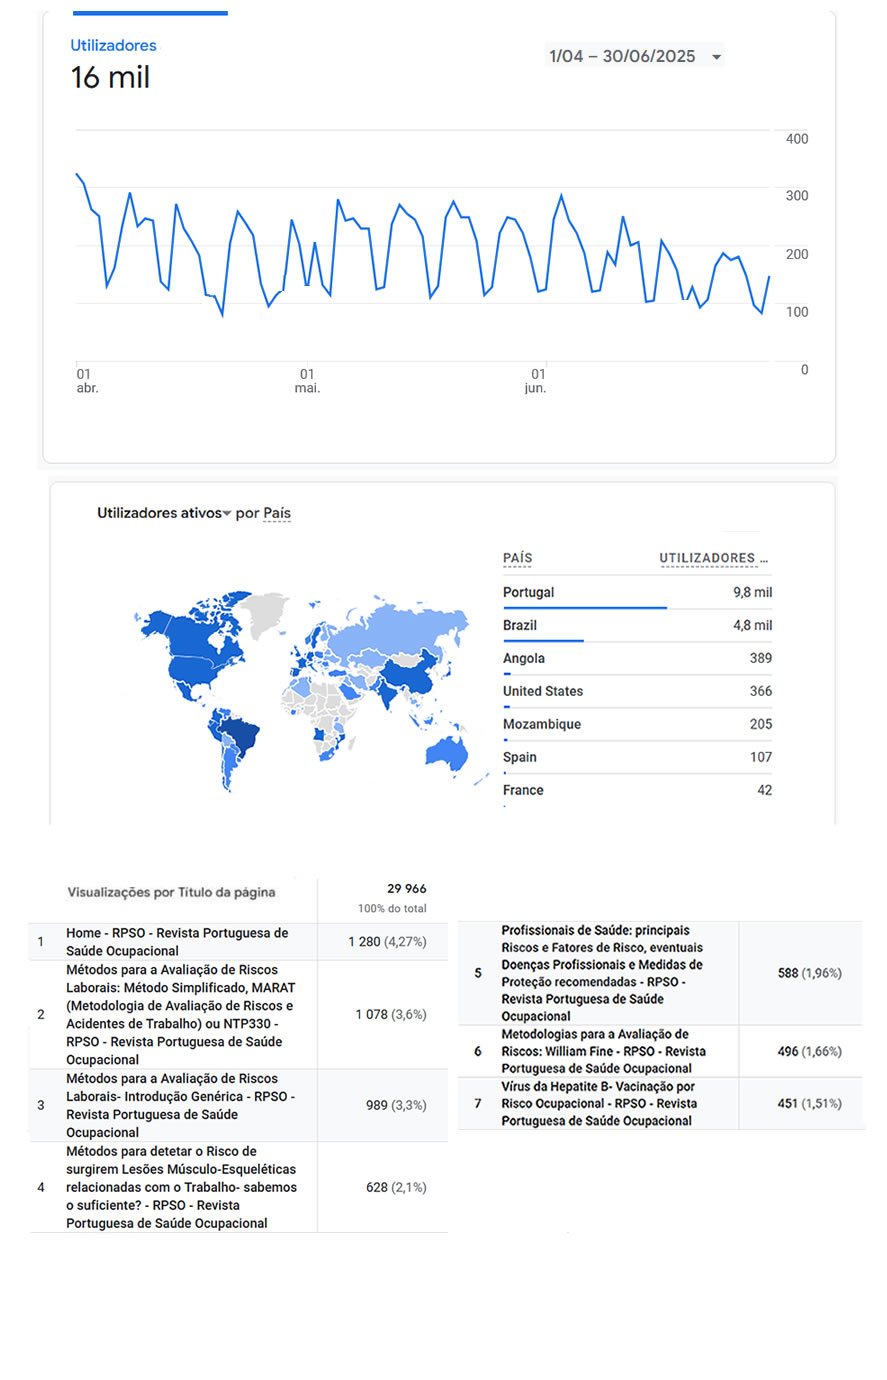Open the date range dropdown arrow
The image size is (887, 1380).
[x=716, y=57]
